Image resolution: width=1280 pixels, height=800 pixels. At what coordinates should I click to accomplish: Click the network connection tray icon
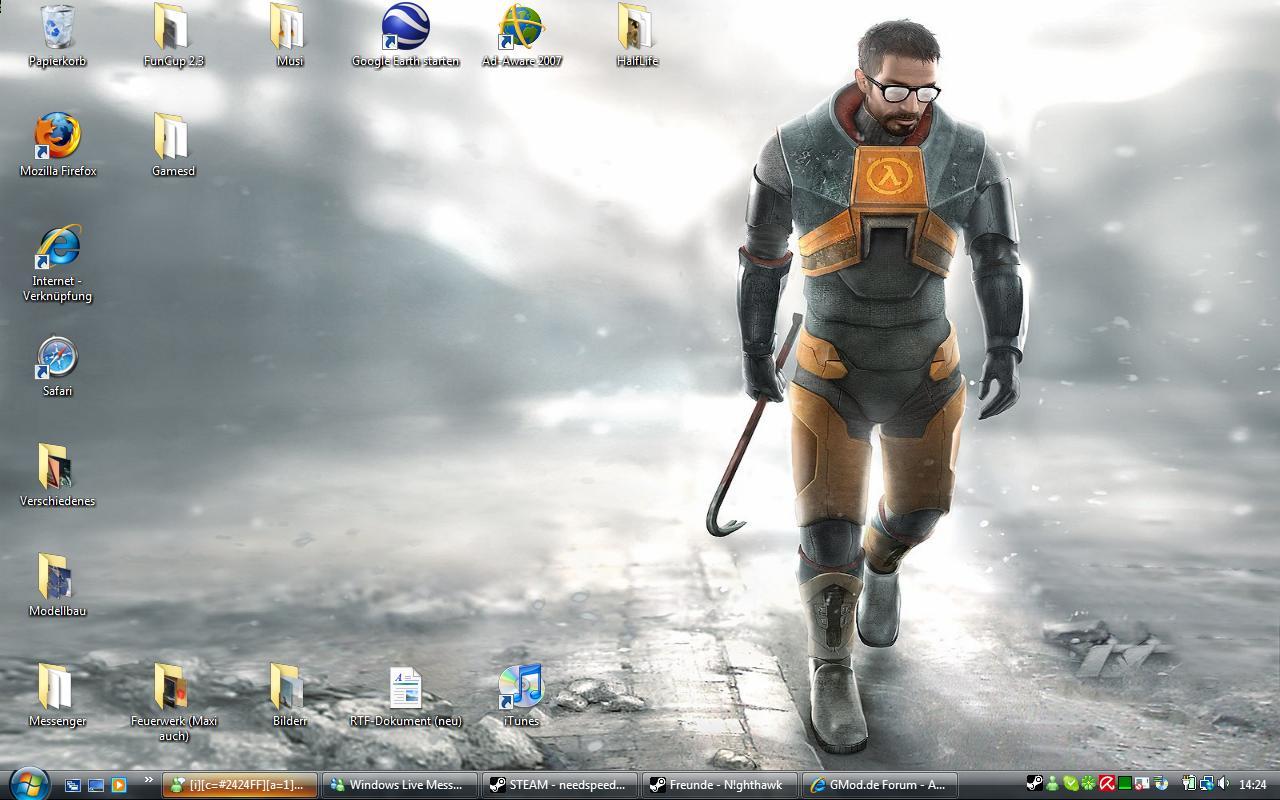(x=1207, y=783)
